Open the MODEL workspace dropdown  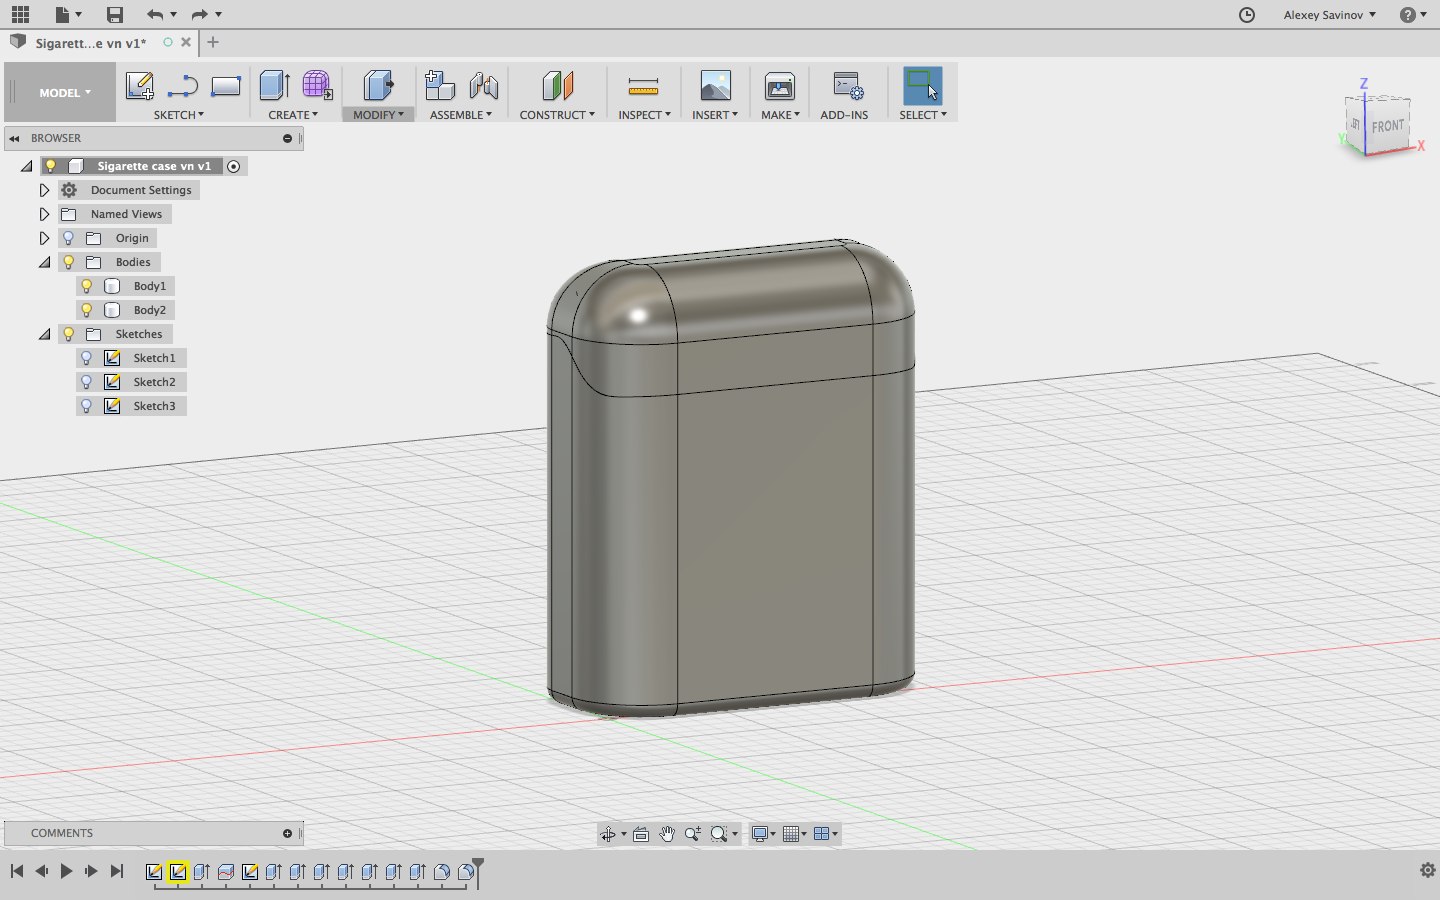(x=64, y=92)
